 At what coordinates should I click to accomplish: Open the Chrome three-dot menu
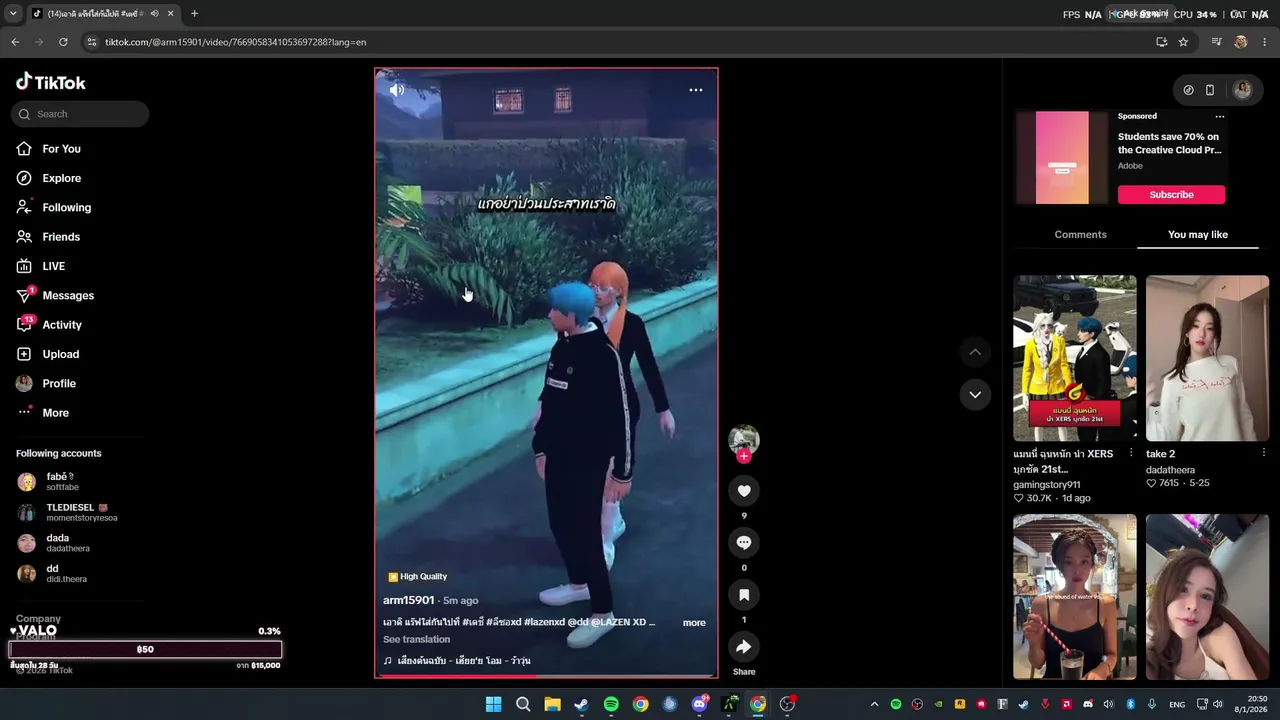click(1265, 42)
